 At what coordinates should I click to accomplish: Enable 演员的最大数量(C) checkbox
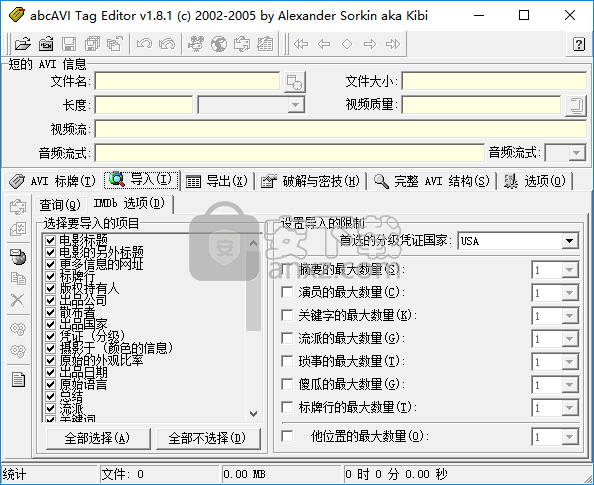287,292
